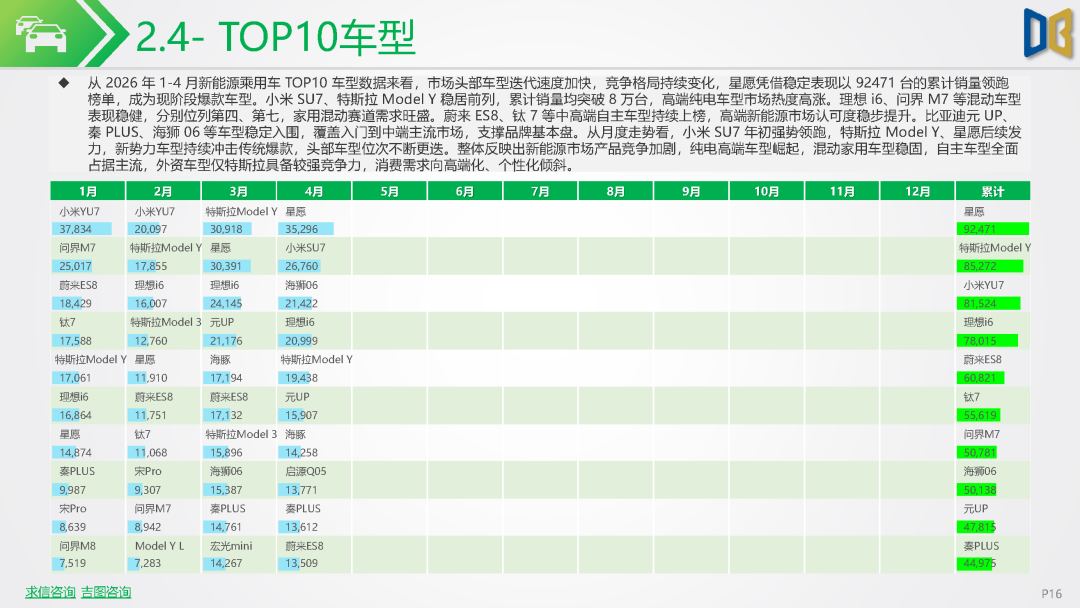1080x608 pixels.
Task: Click the 9,307 value in February
Action: (x=147, y=490)
